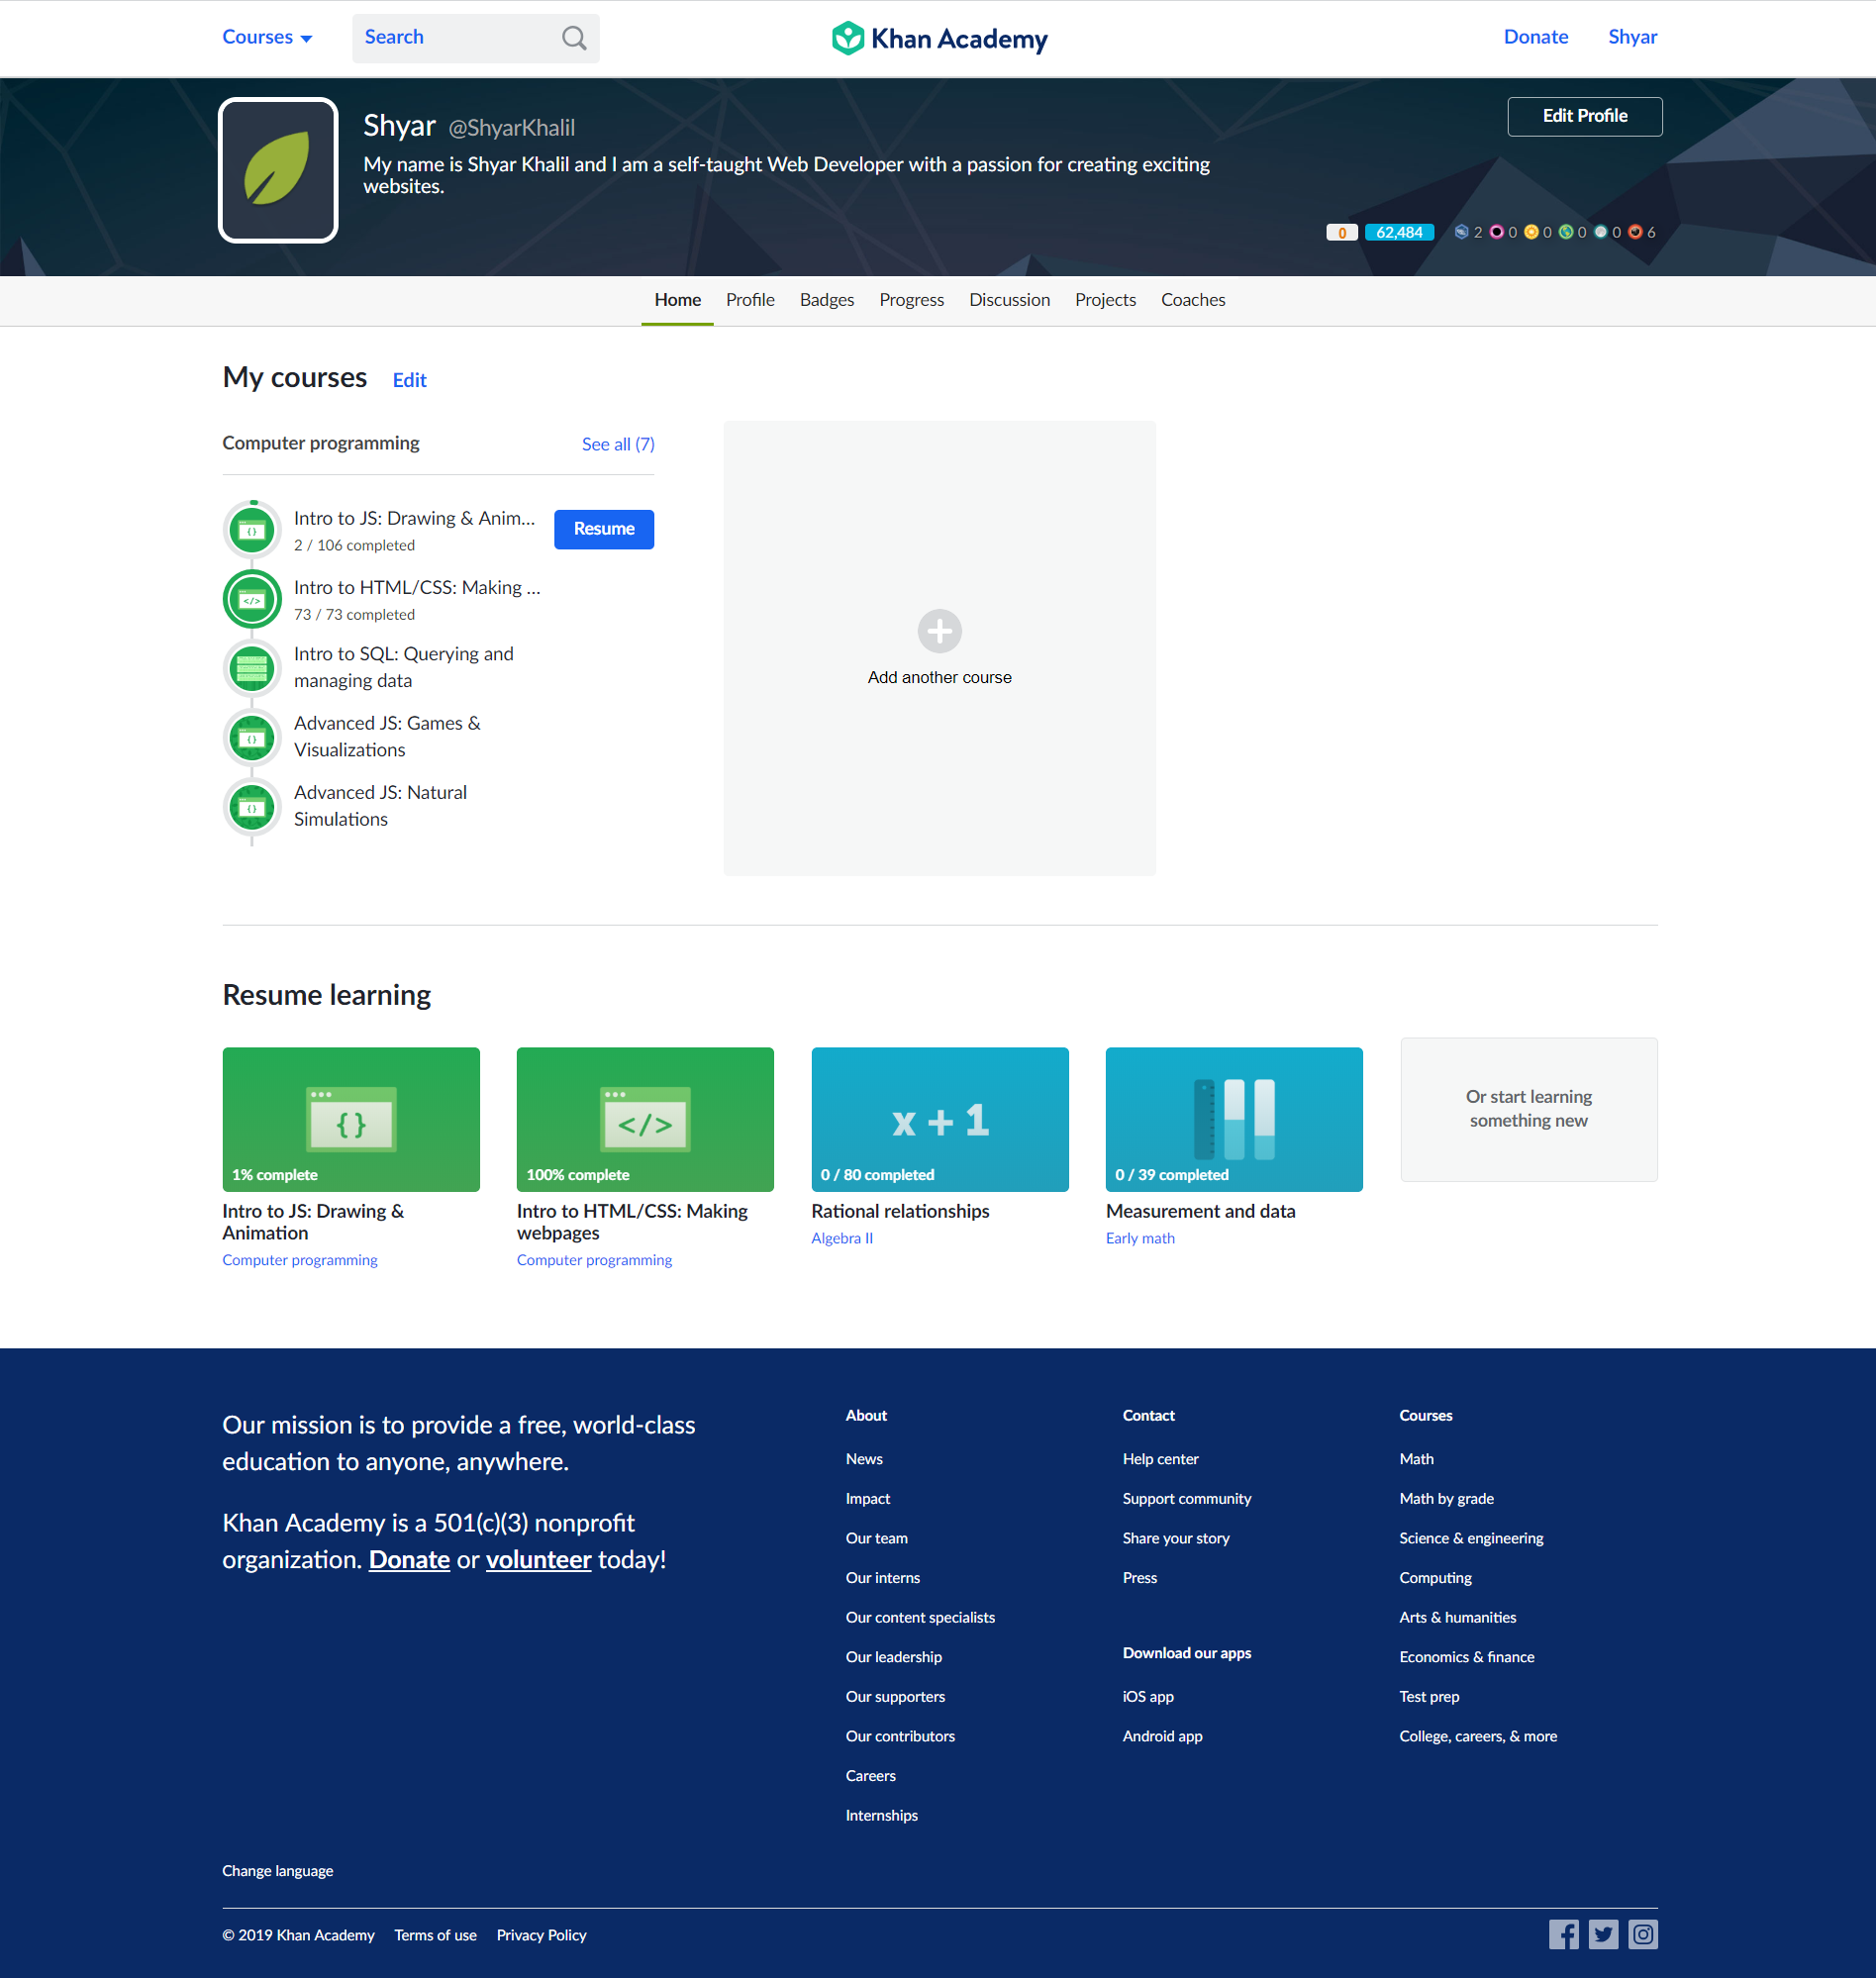1876x1978 pixels.
Task: Switch to the Badges tab
Action: pos(826,300)
